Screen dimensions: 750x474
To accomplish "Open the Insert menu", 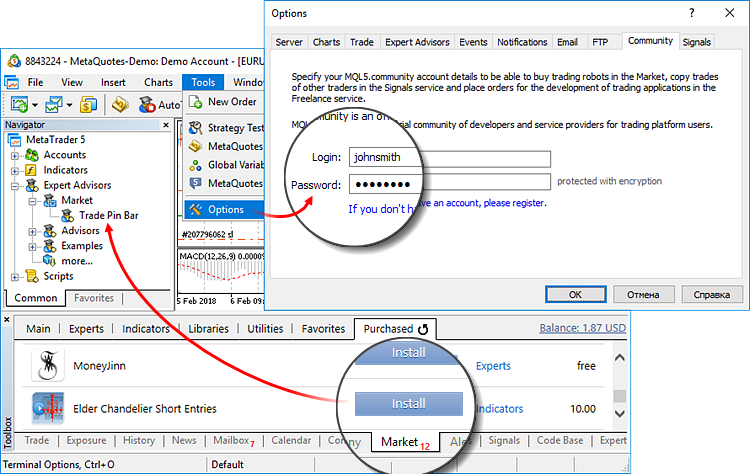I will [113, 82].
